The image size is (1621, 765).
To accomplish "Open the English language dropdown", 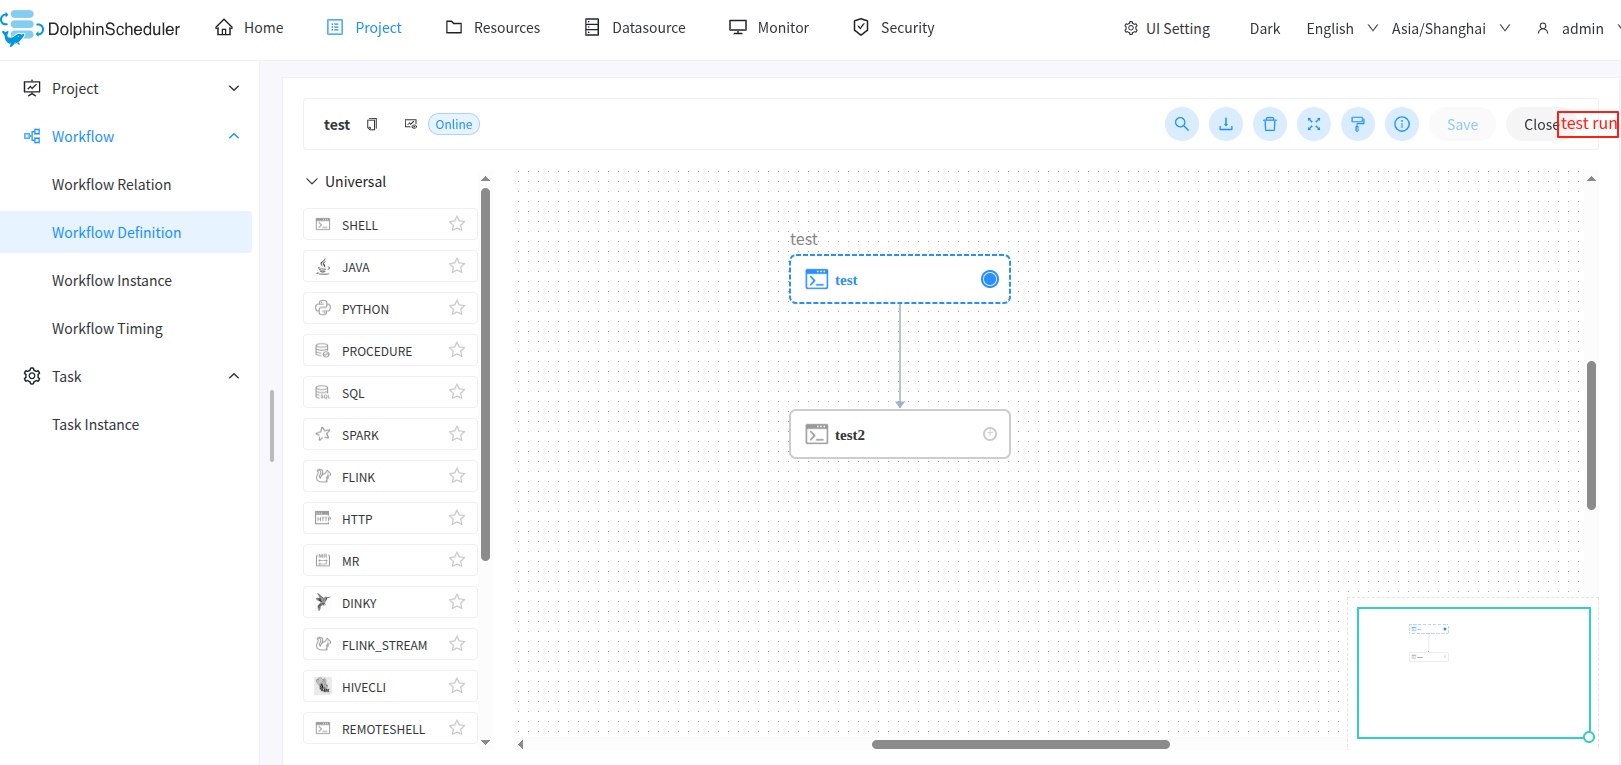I will point(1341,28).
